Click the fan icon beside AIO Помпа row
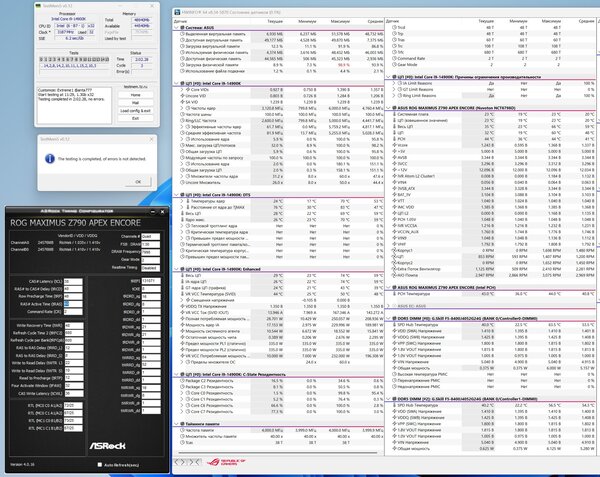The image size is (600, 477). [x=394, y=275]
